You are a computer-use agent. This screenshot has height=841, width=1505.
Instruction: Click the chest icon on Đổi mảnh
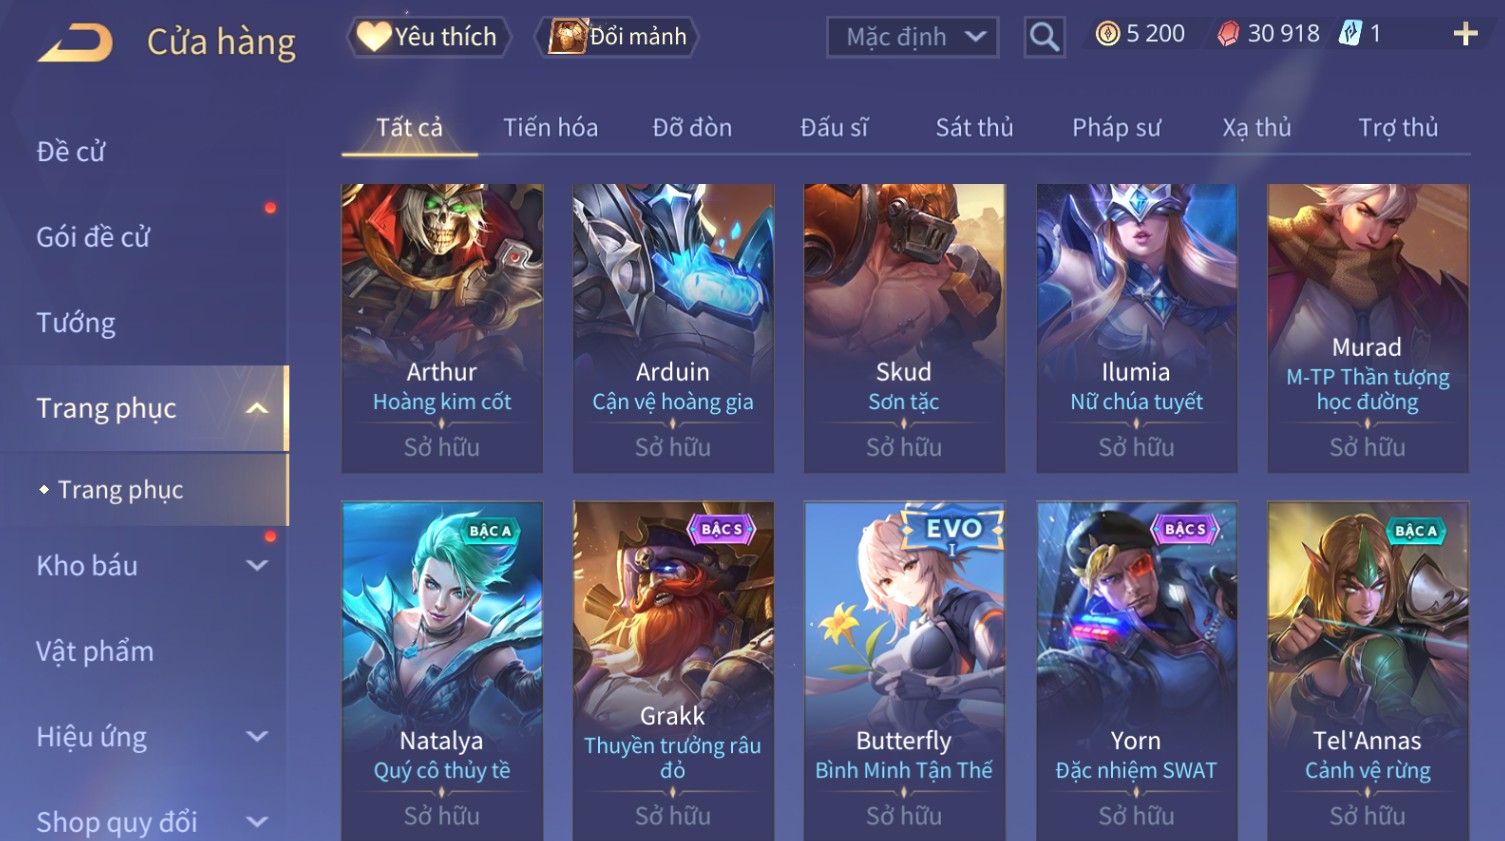click(567, 36)
